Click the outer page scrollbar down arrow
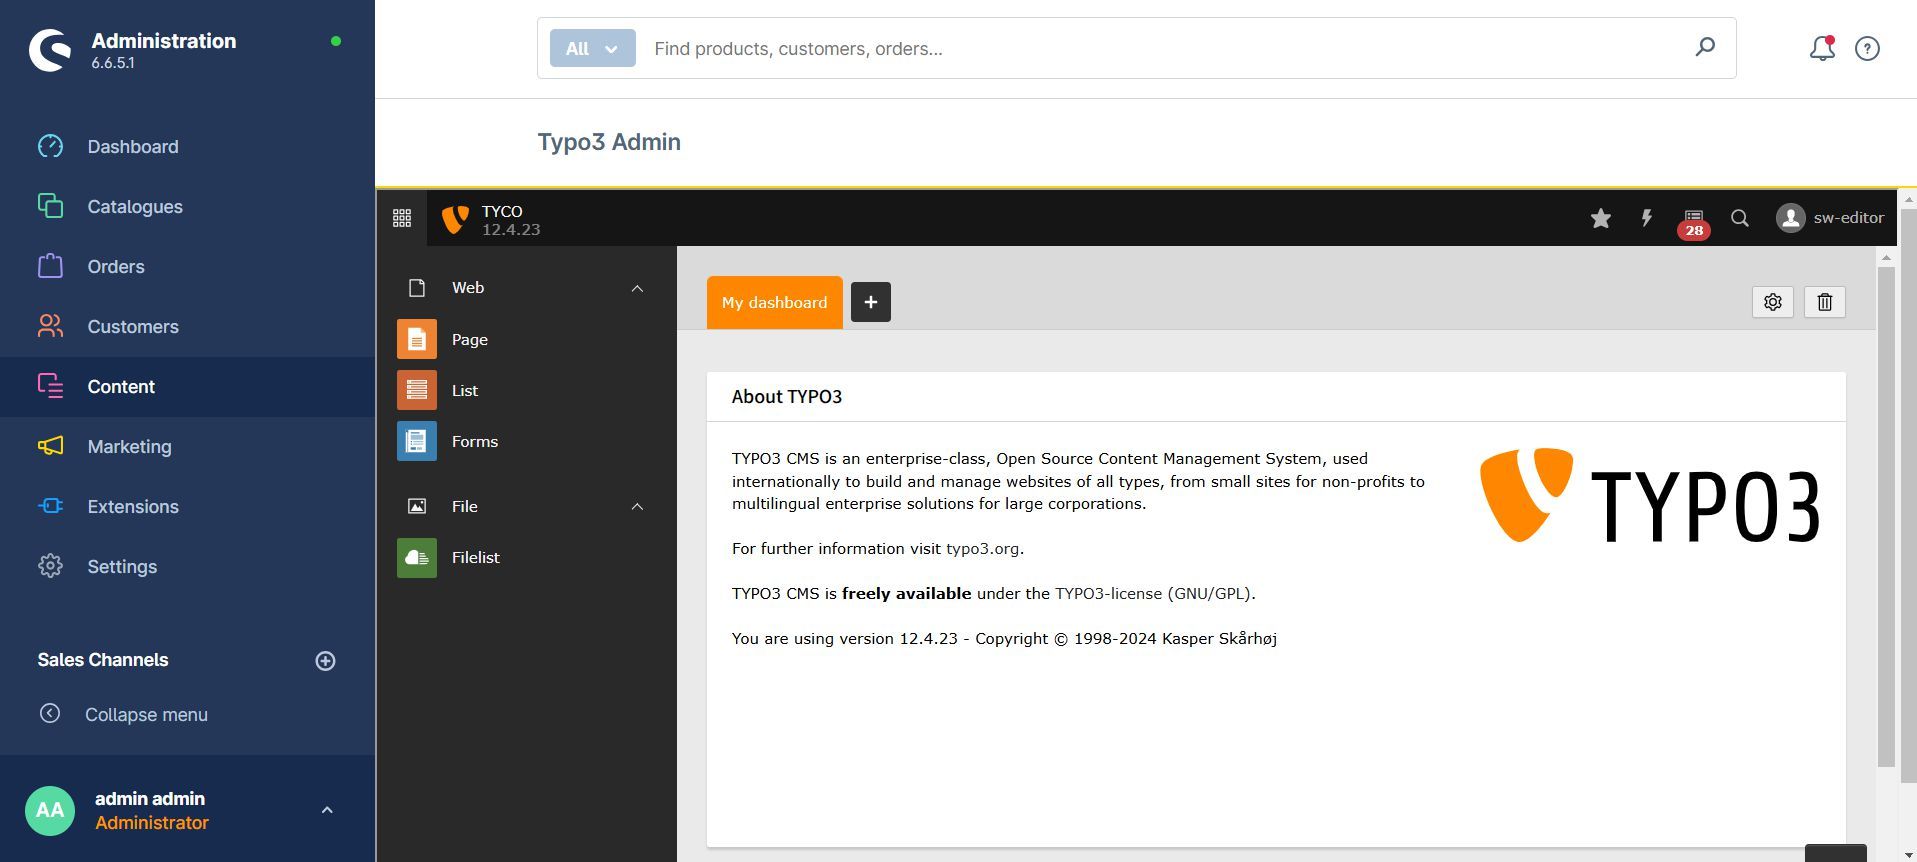Screen dimensions: 1917x862 [x=1908, y=854]
